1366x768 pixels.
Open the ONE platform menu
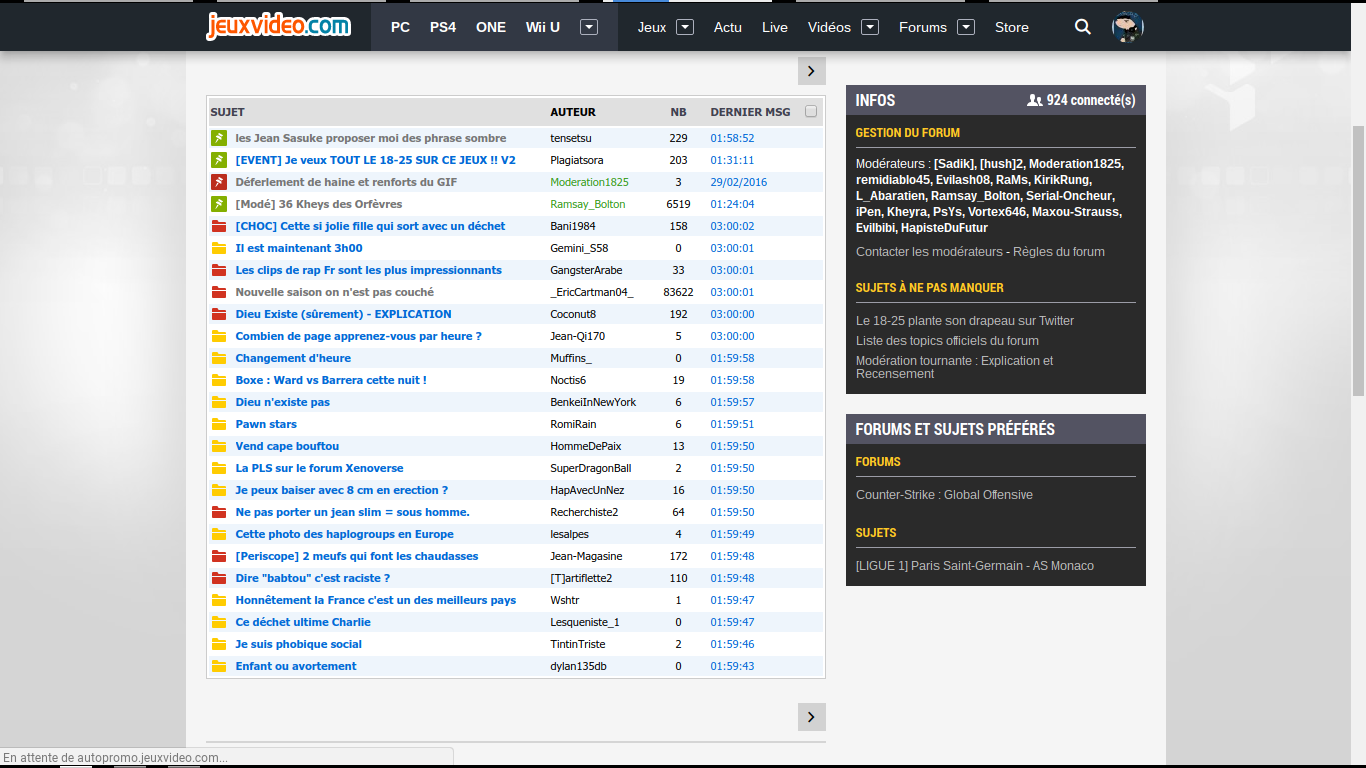pyautogui.click(x=491, y=27)
